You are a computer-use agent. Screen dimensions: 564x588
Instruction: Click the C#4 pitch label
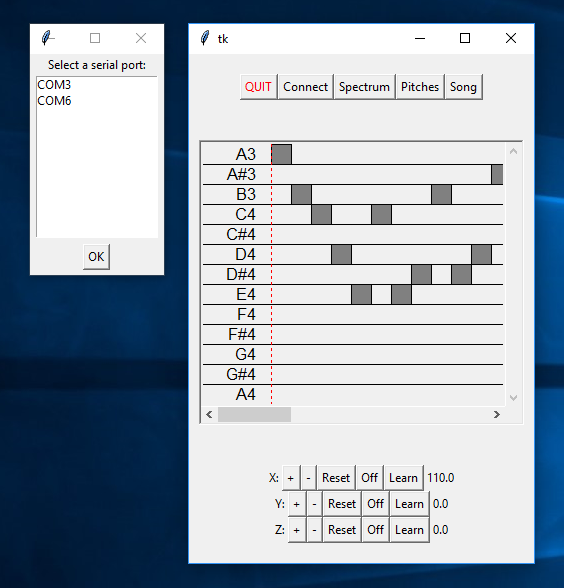241,234
